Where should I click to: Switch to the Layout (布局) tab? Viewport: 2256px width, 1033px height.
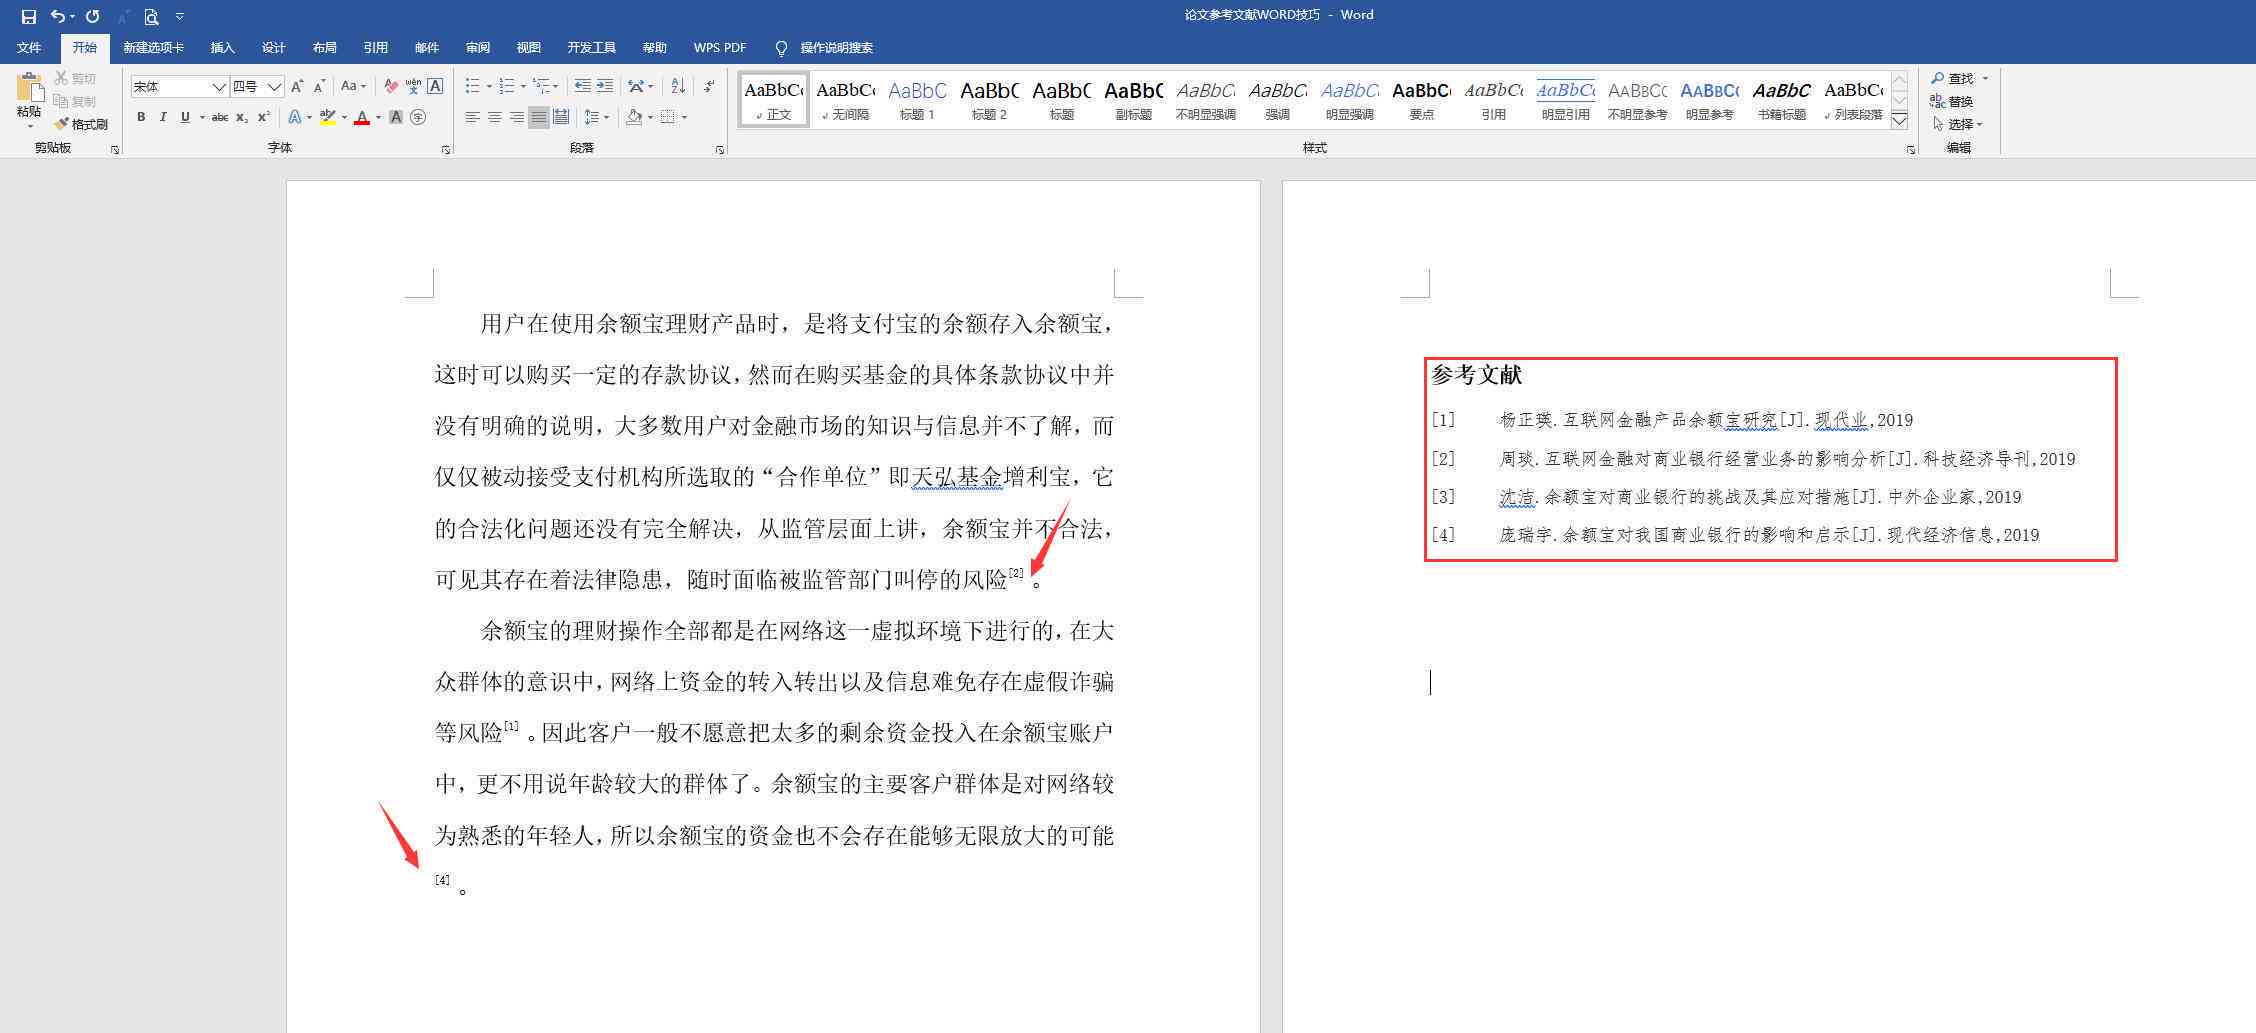pos(324,48)
